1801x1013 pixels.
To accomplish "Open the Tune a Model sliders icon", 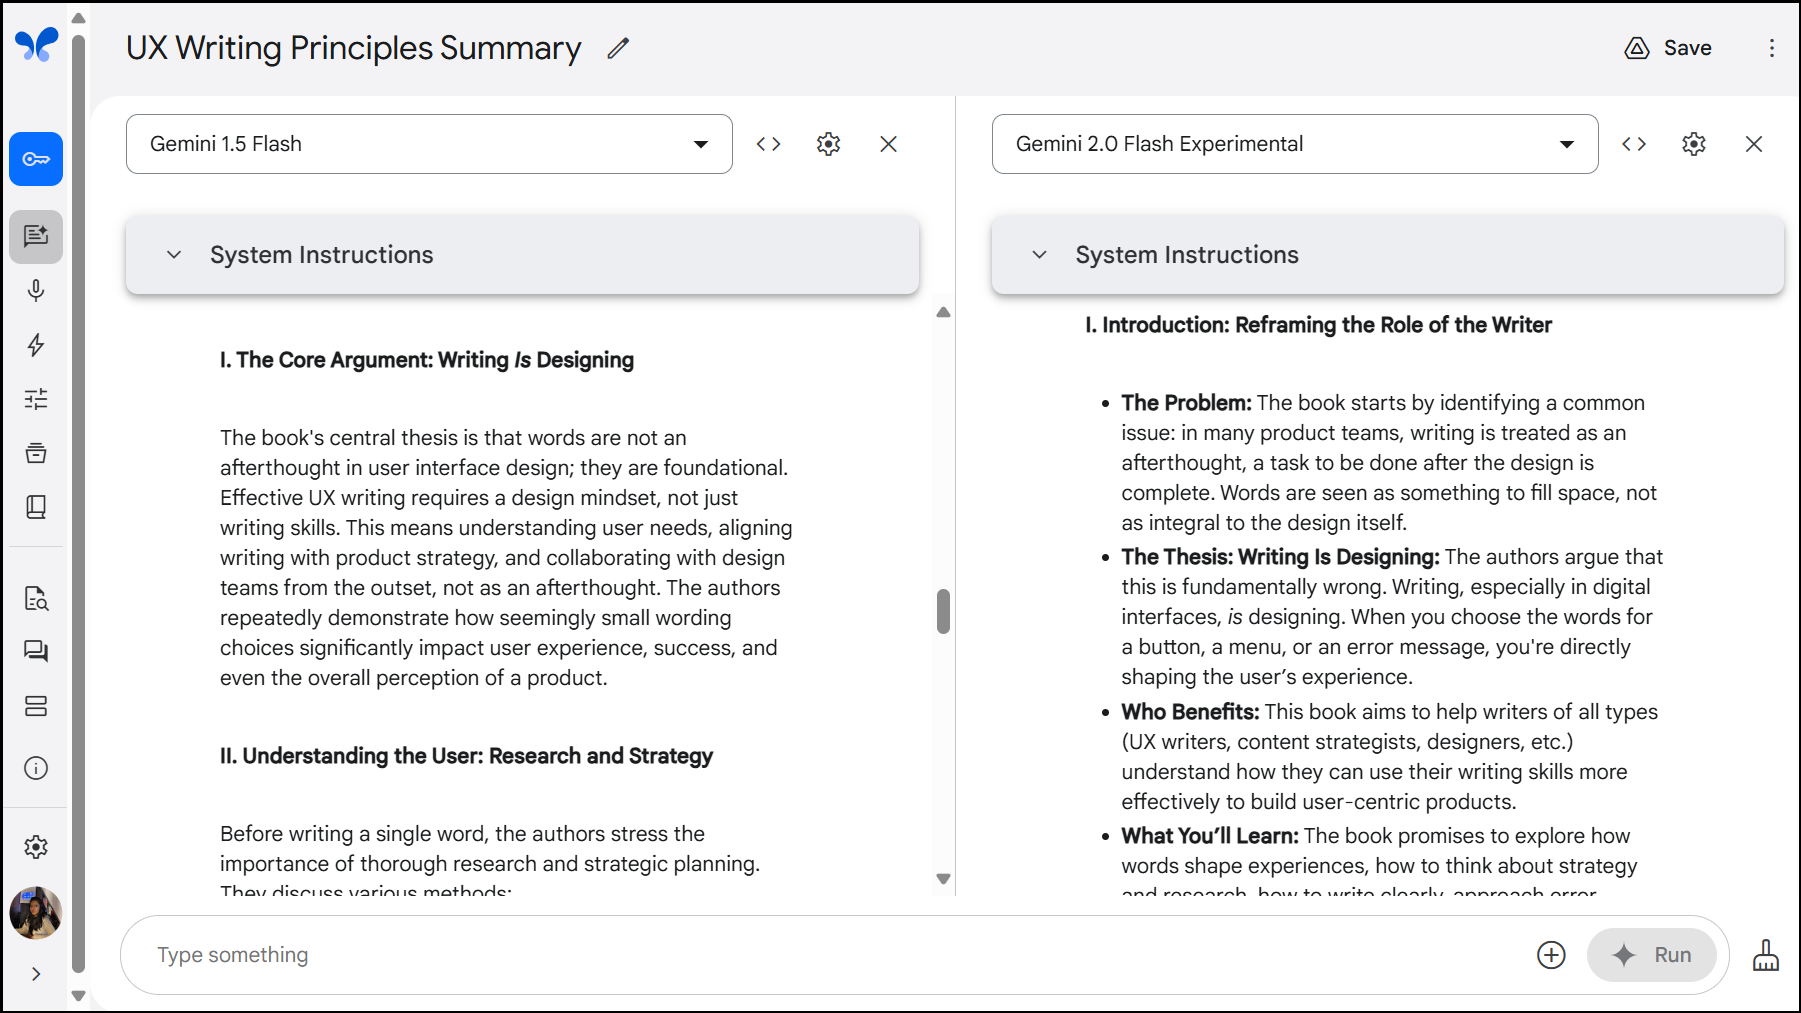I will (36, 399).
